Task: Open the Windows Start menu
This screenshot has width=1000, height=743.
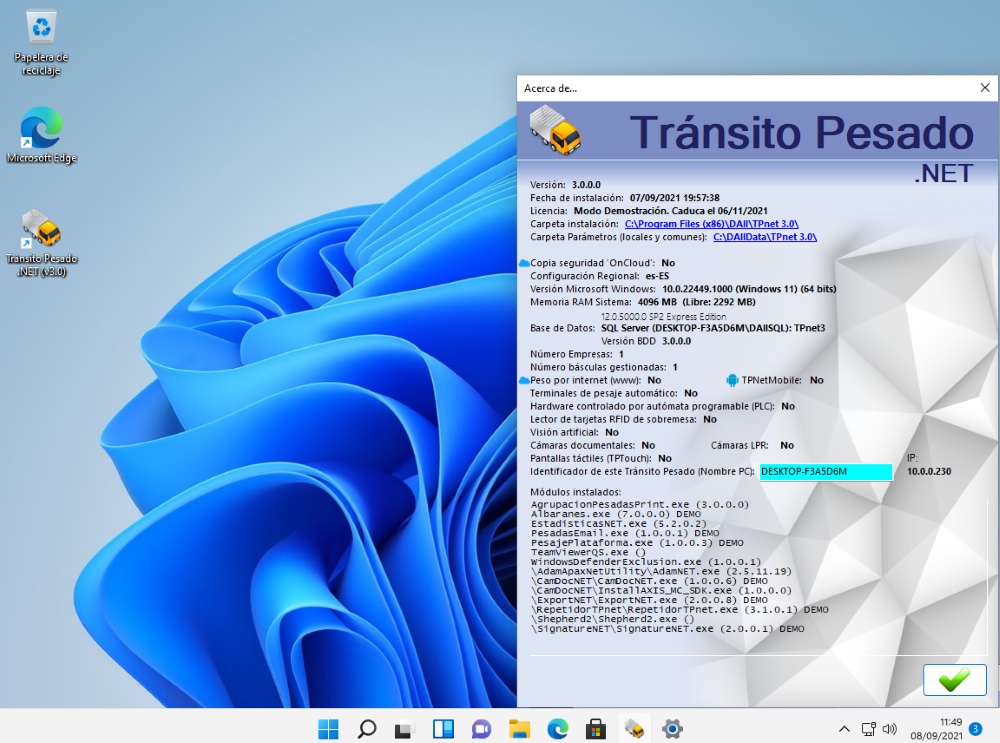Action: click(x=328, y=728)
